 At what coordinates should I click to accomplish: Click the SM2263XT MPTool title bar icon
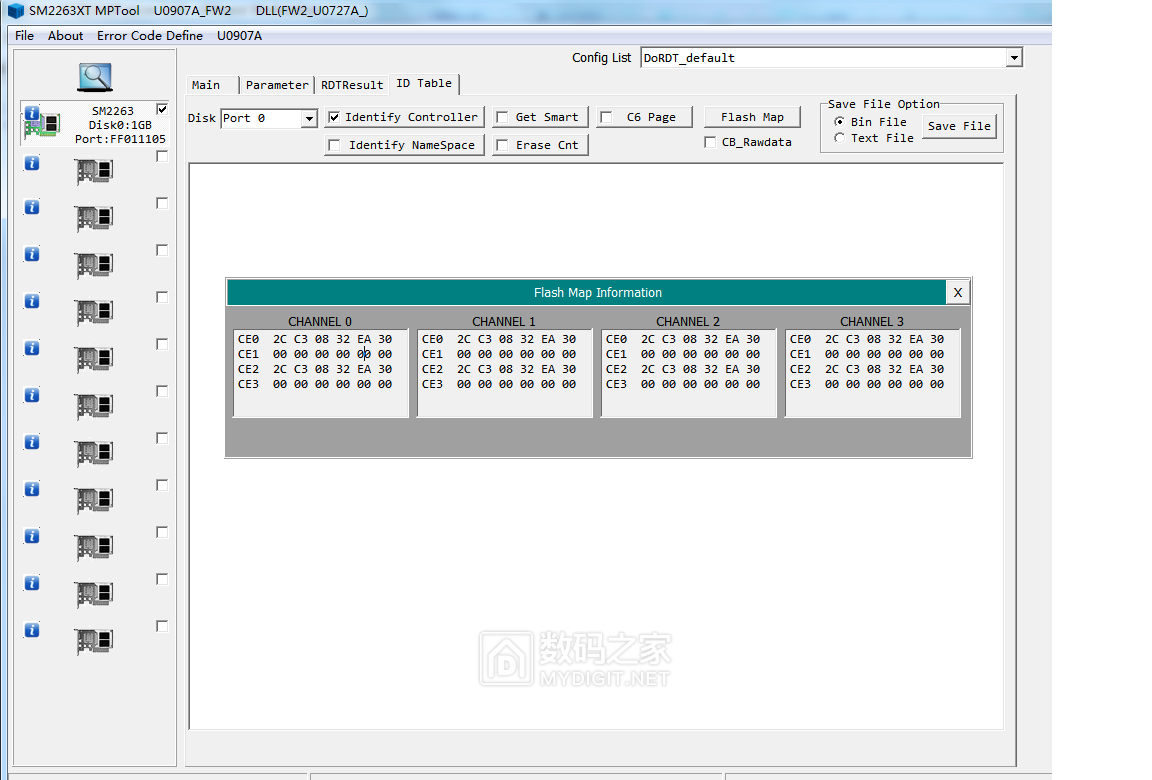(15, 10)
